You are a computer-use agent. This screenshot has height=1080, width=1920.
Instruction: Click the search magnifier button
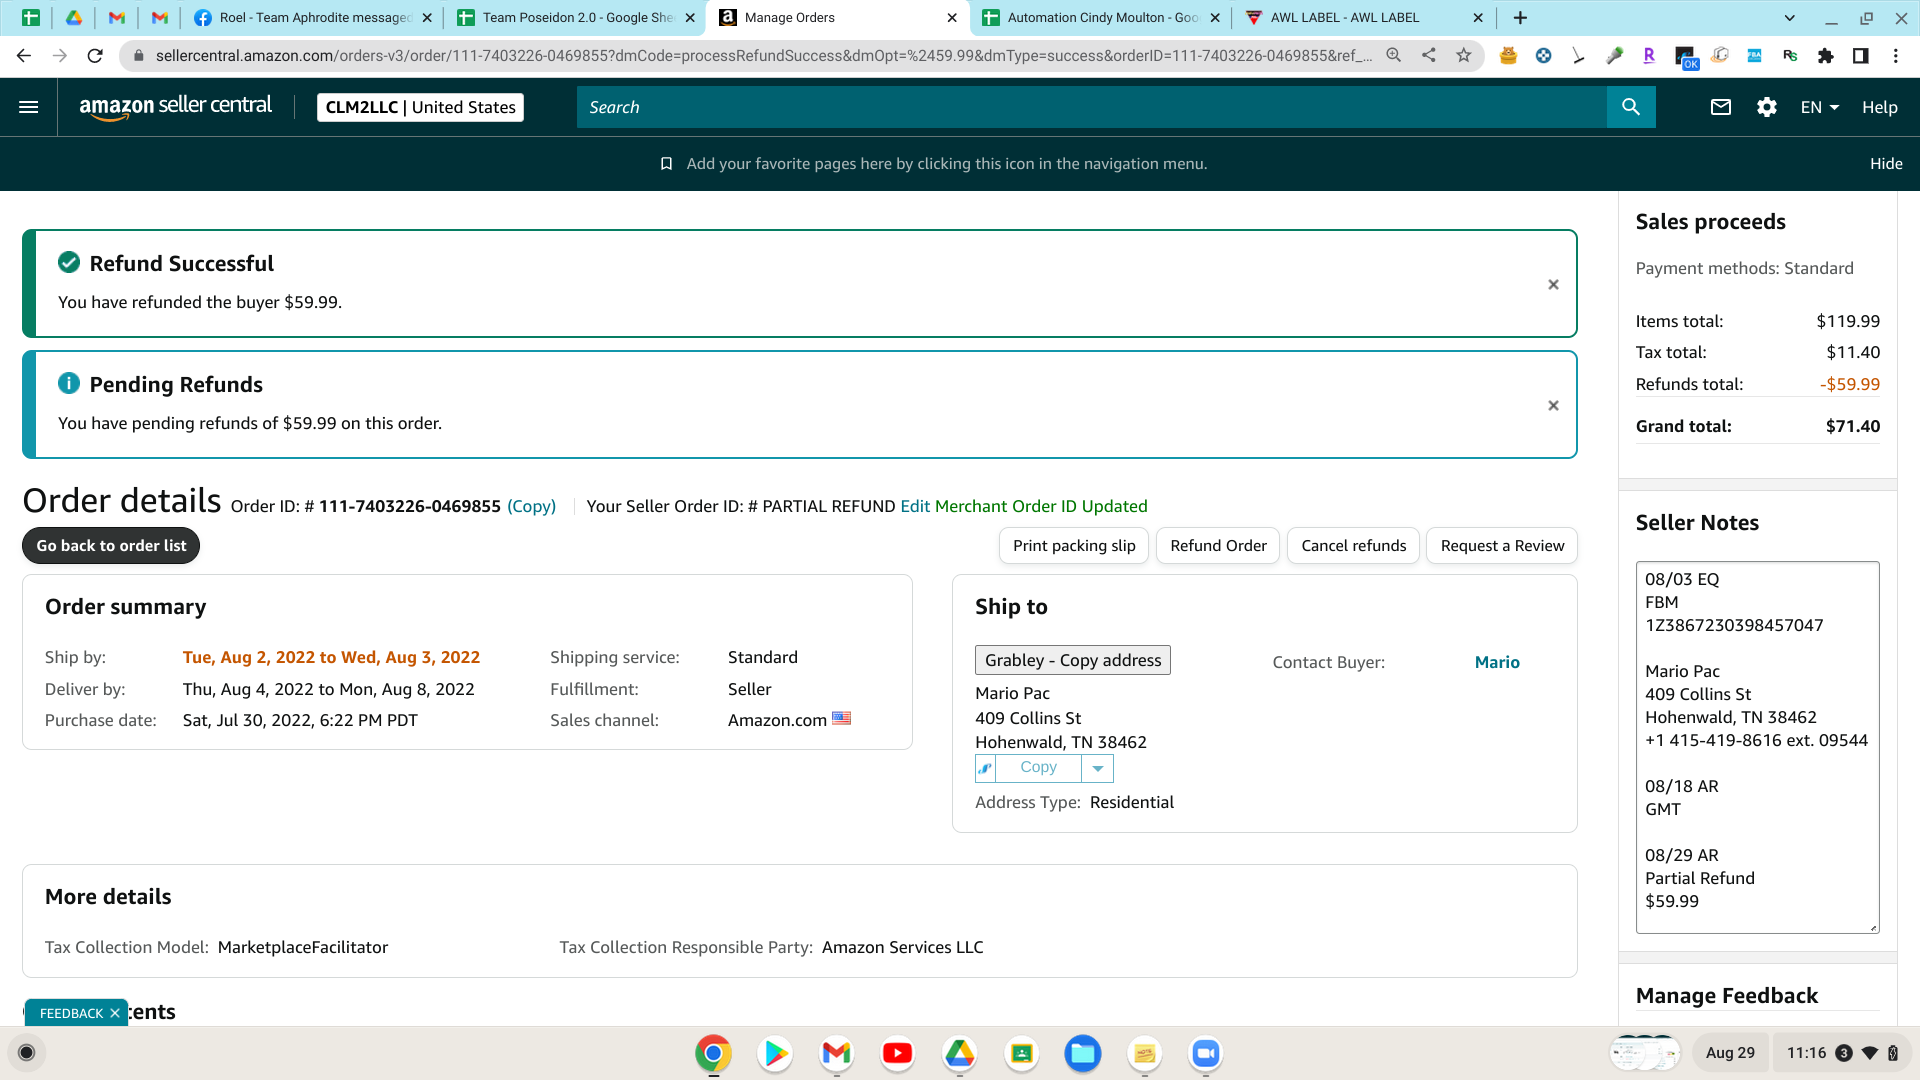[x=1631, y=107]
